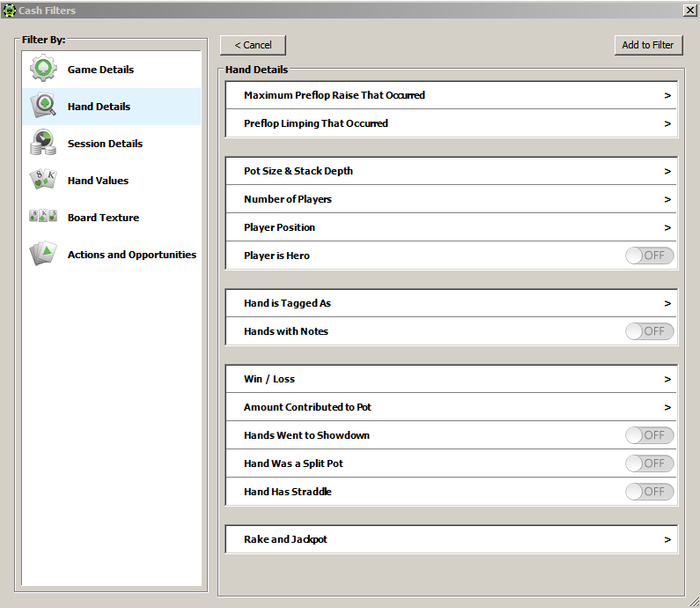Close the Cash Filters window
Image resolution: width=700 pixels, height=608 pixels.
[689, 10]
